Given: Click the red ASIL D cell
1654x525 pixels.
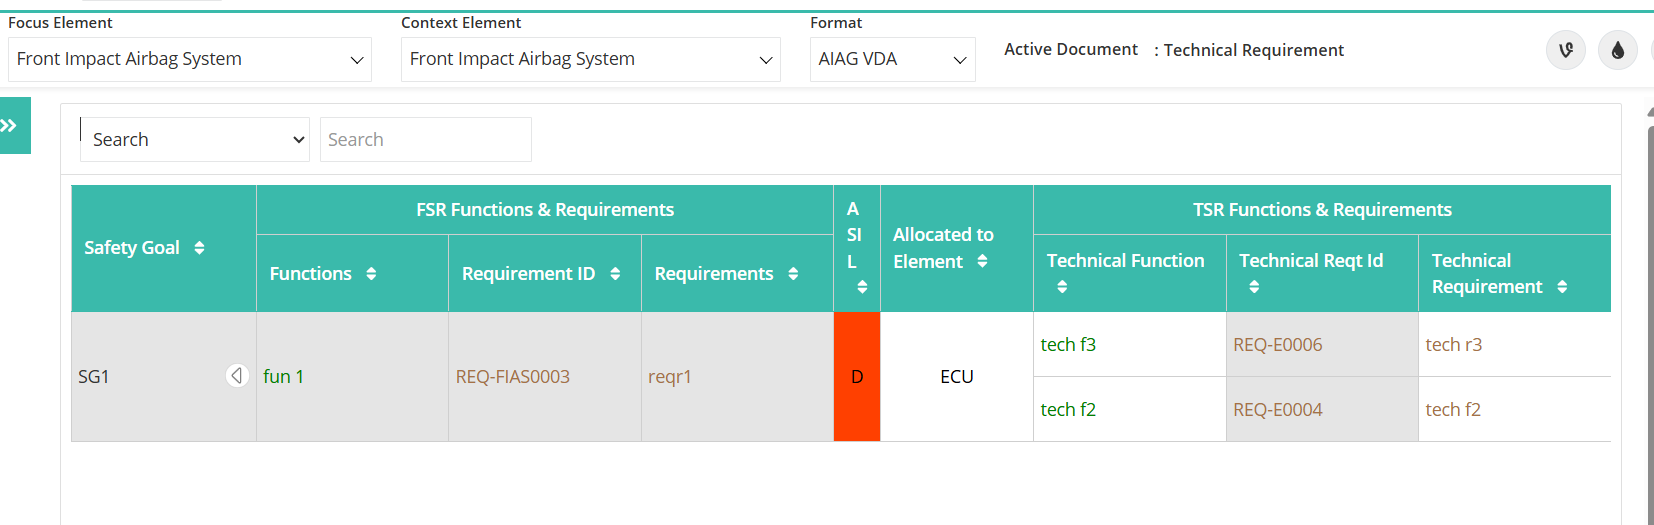Looking at the screenshot, I should point(857,376).
